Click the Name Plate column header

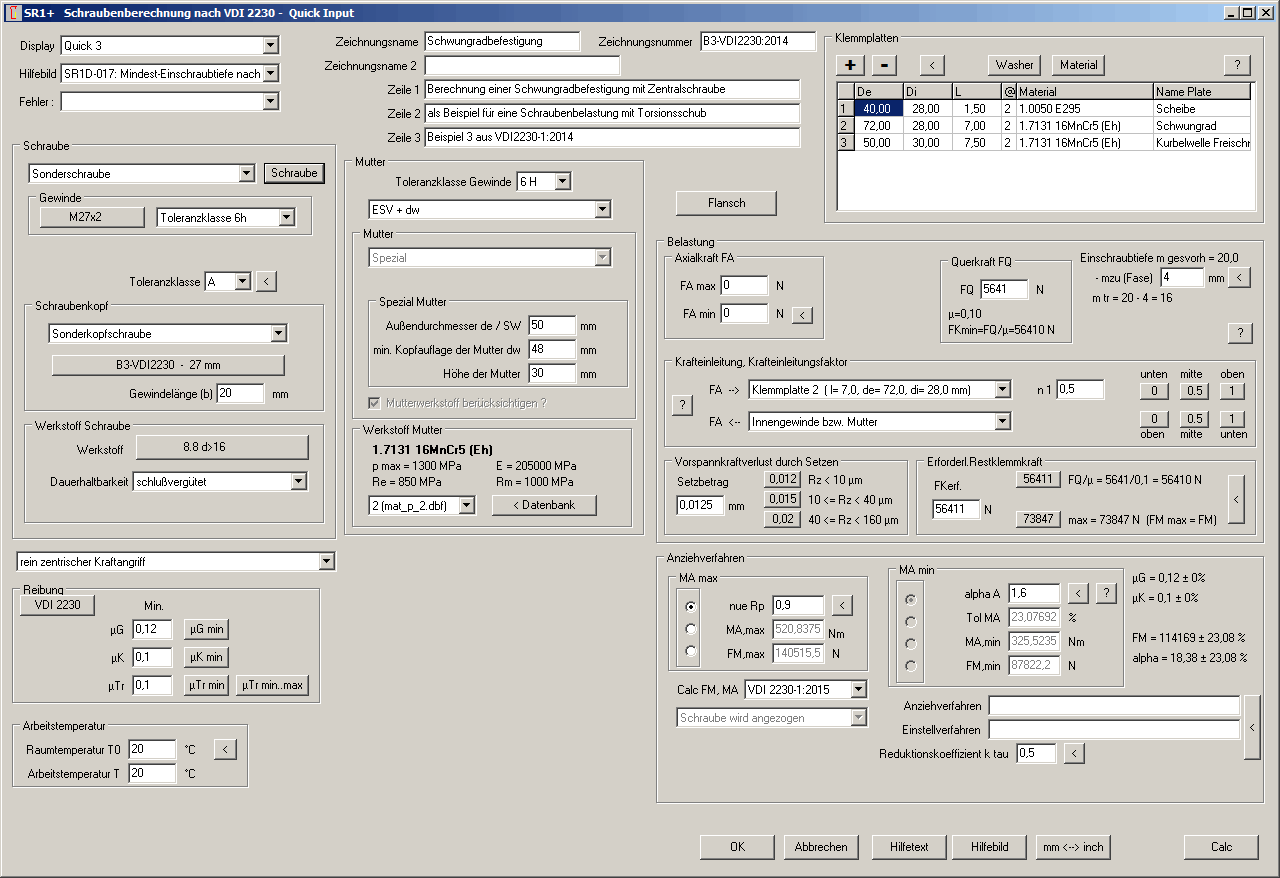coord(1202,92)
